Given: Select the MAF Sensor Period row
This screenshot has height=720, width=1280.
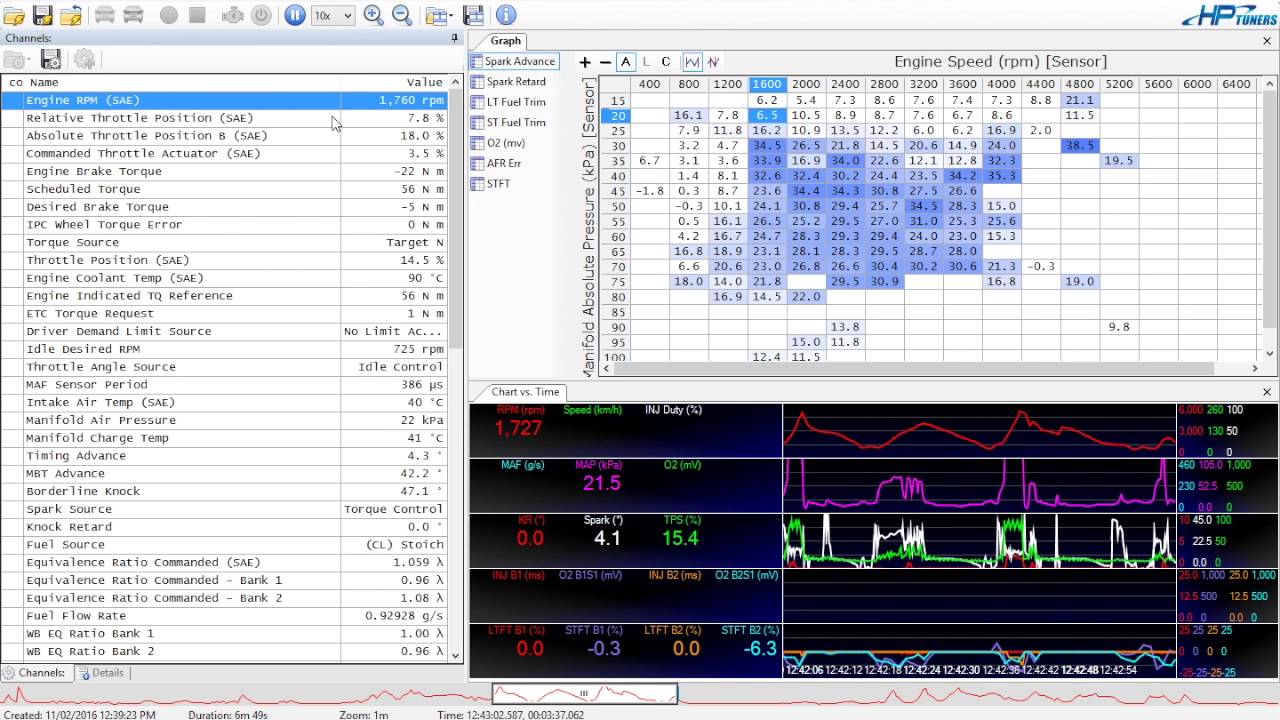Looking at the screenshot, I should tap(225, 385).
